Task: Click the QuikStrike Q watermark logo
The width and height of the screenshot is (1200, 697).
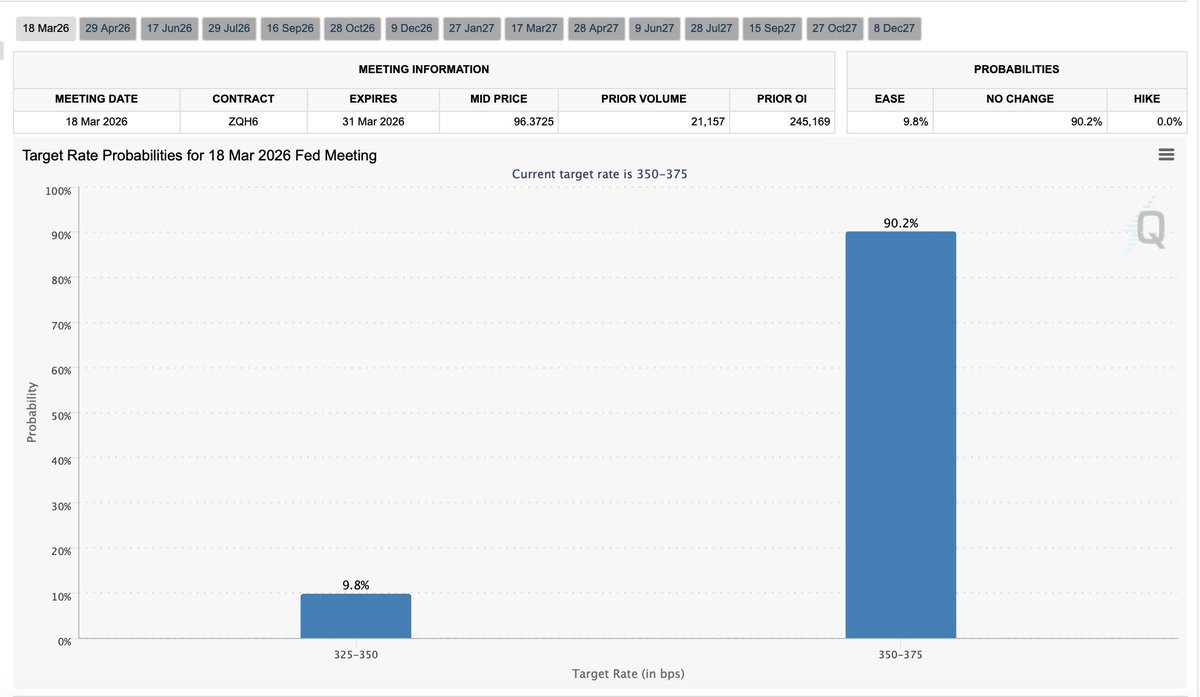Action: coord(1150,230)
